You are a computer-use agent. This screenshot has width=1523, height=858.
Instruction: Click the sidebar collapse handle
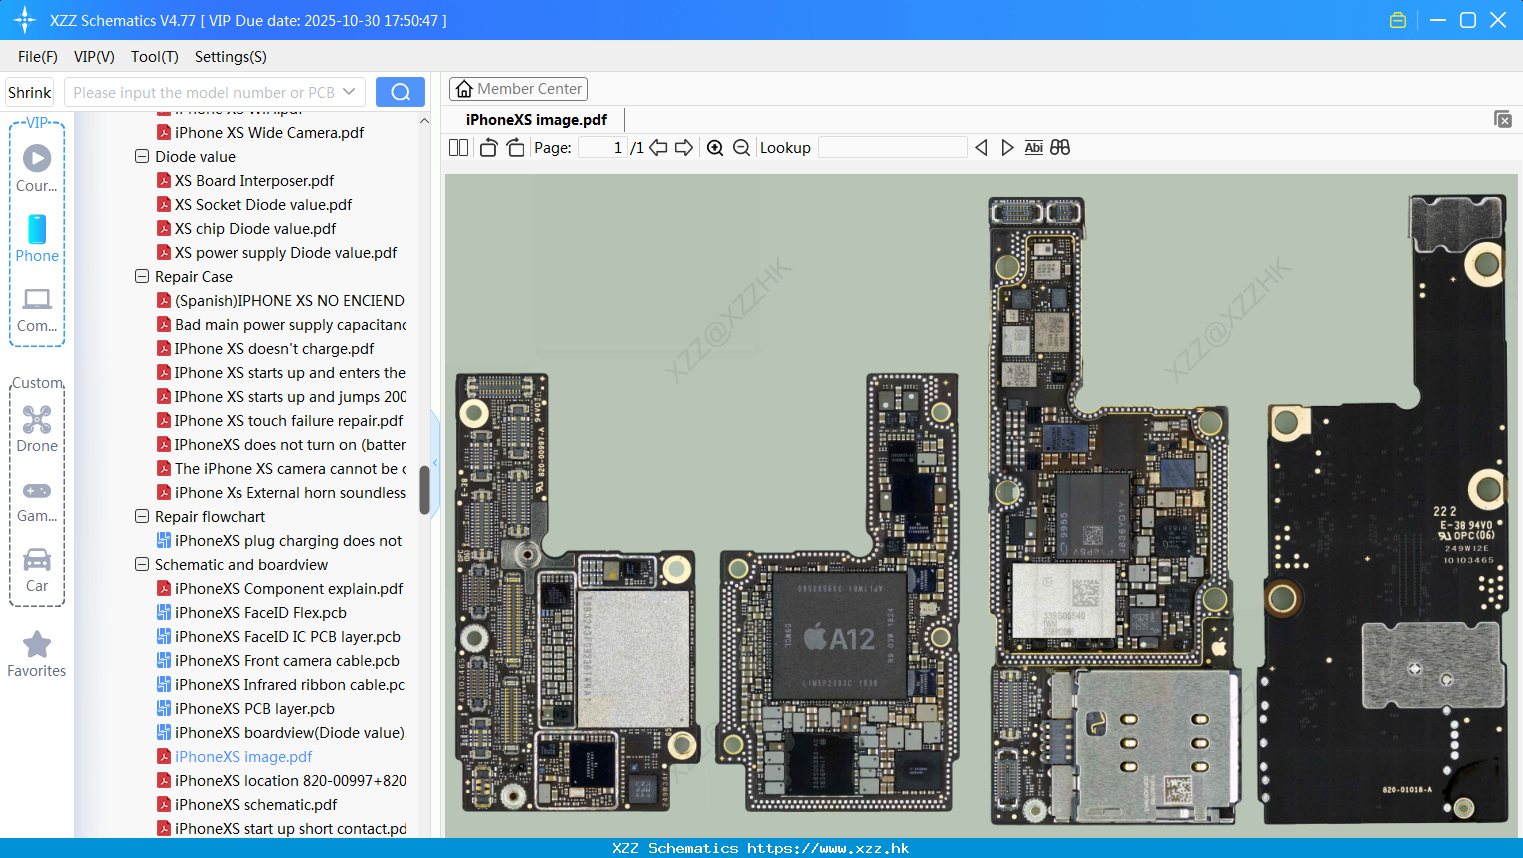435,462
